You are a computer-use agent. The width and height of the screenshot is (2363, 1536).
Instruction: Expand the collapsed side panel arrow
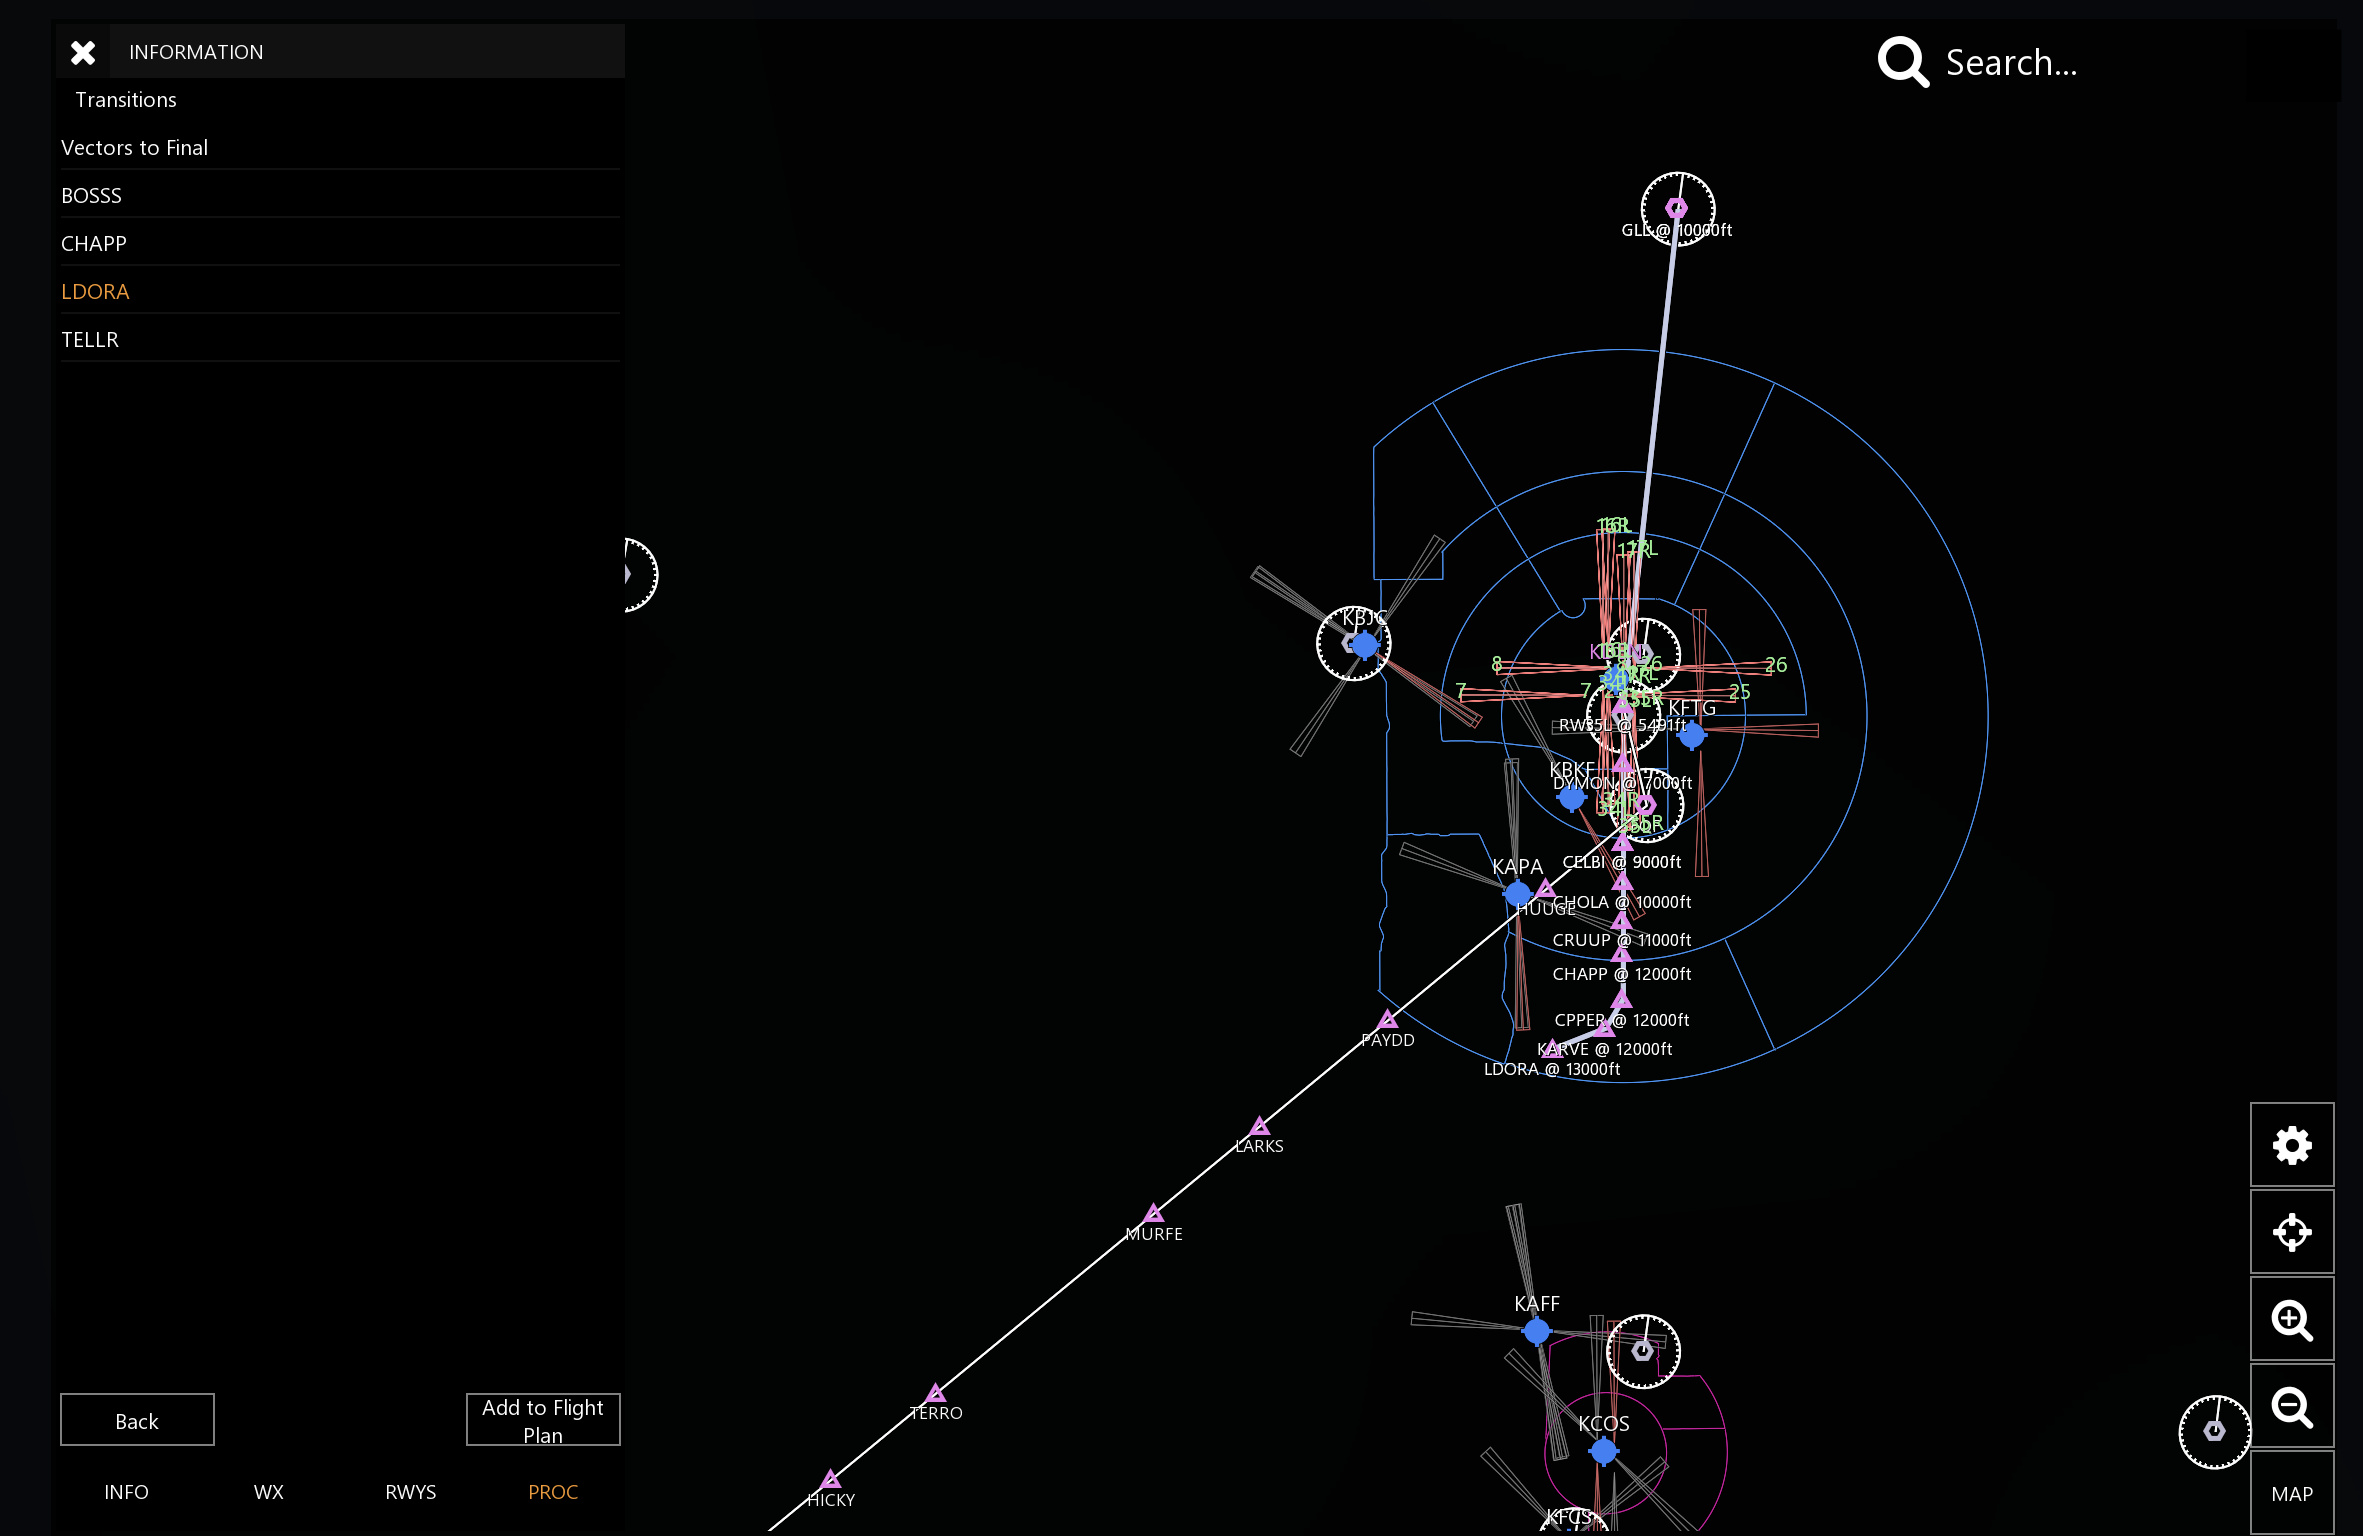(630, 574)
